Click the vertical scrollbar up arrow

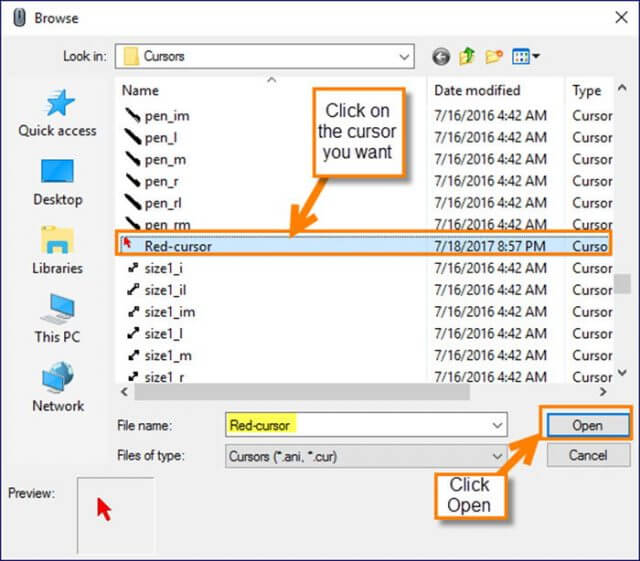(x=622, y=88)
